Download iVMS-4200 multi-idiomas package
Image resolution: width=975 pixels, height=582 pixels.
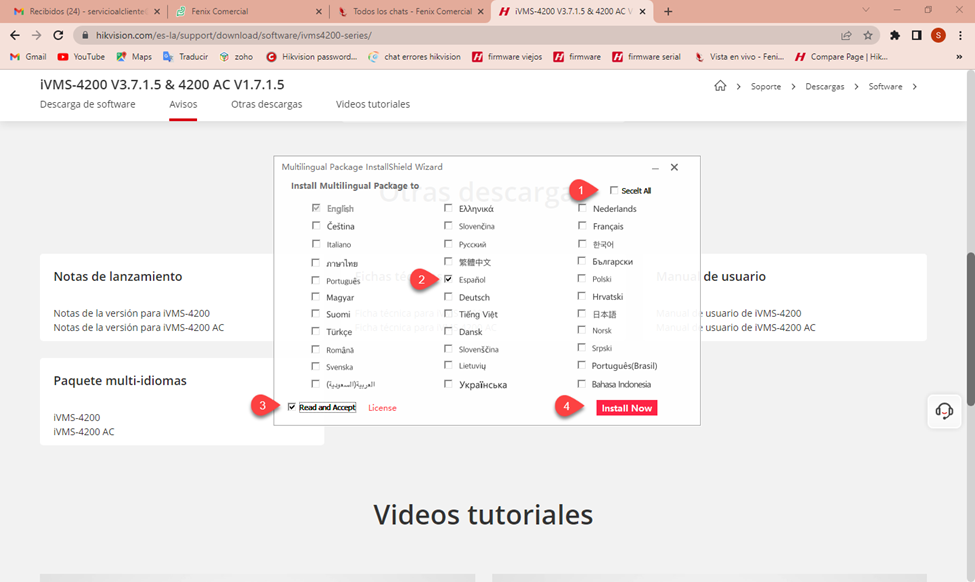tap(76, 417)
